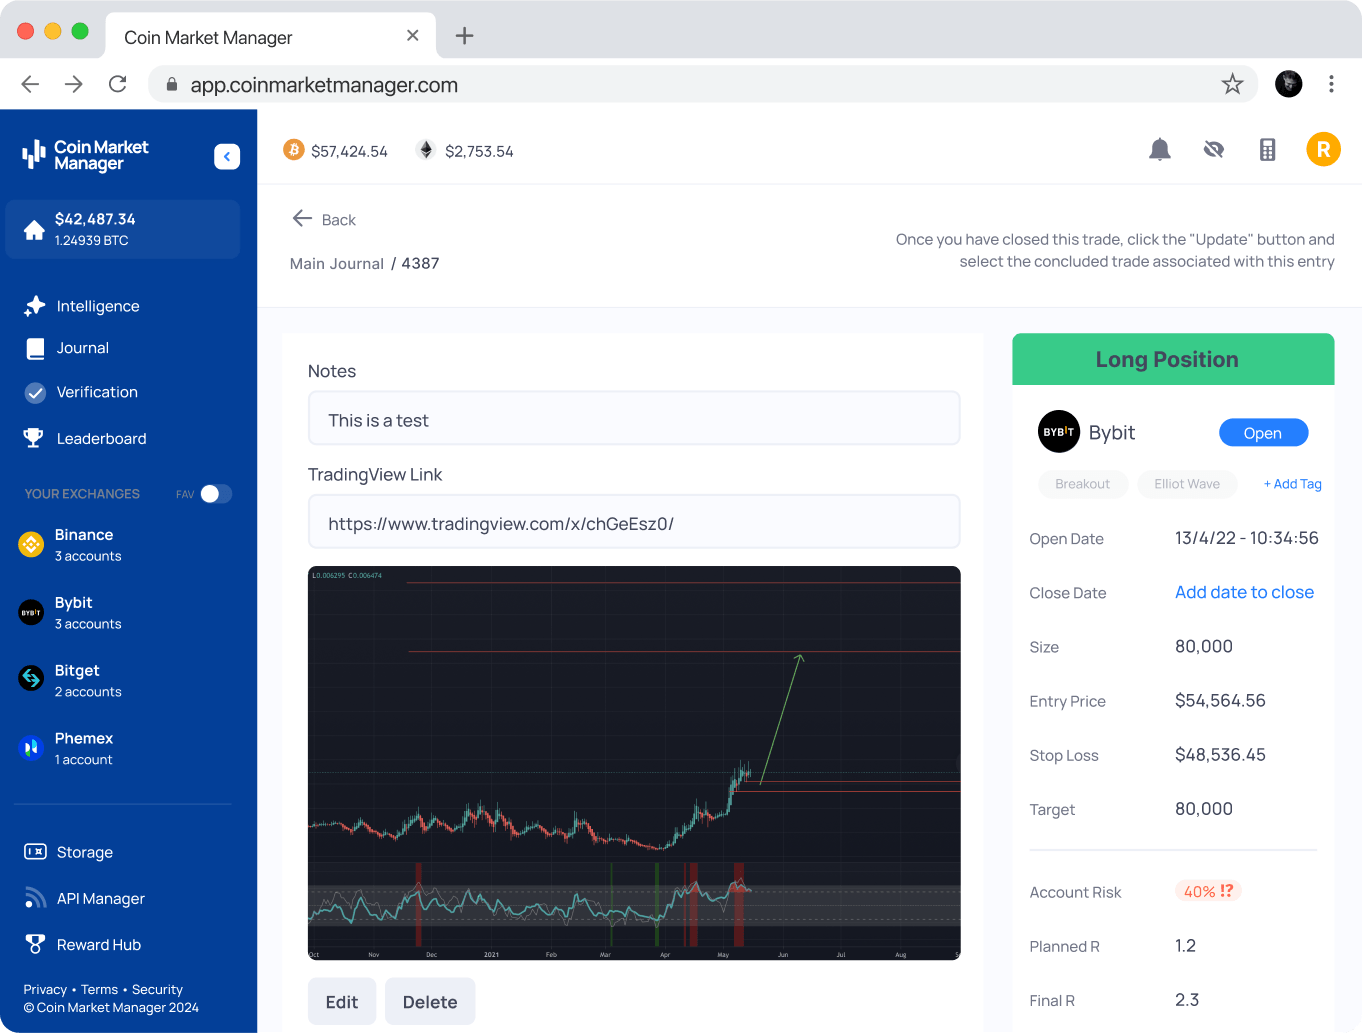This screenshot has height=1033, width=1362.
Task: Open the Storage section
Action: pyautogui.click(x=84, y=852)
